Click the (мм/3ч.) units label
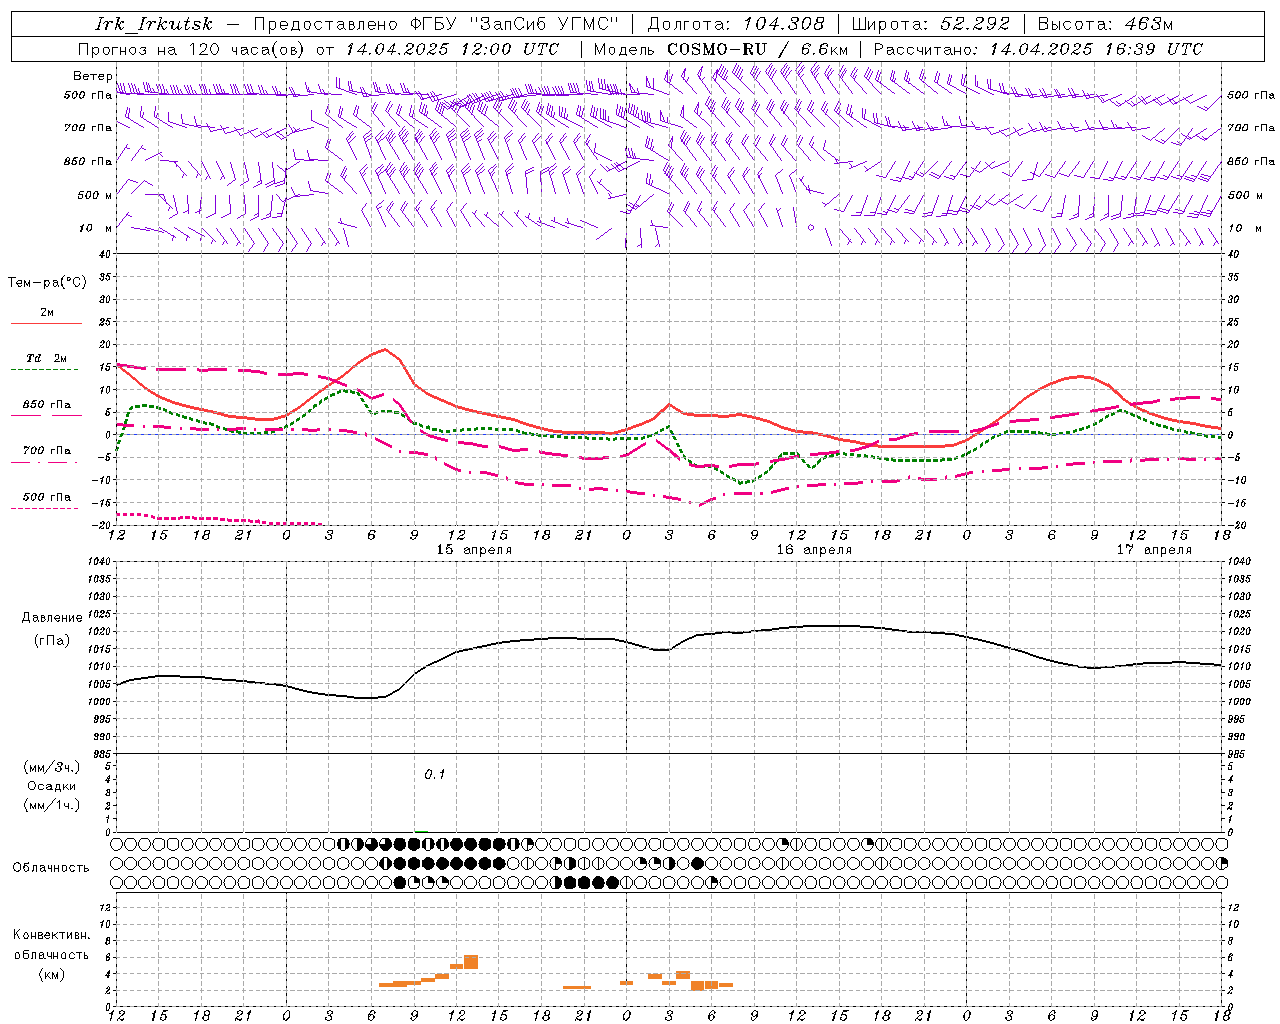Screen dimensions: 1280x1024 pos(52,767)
